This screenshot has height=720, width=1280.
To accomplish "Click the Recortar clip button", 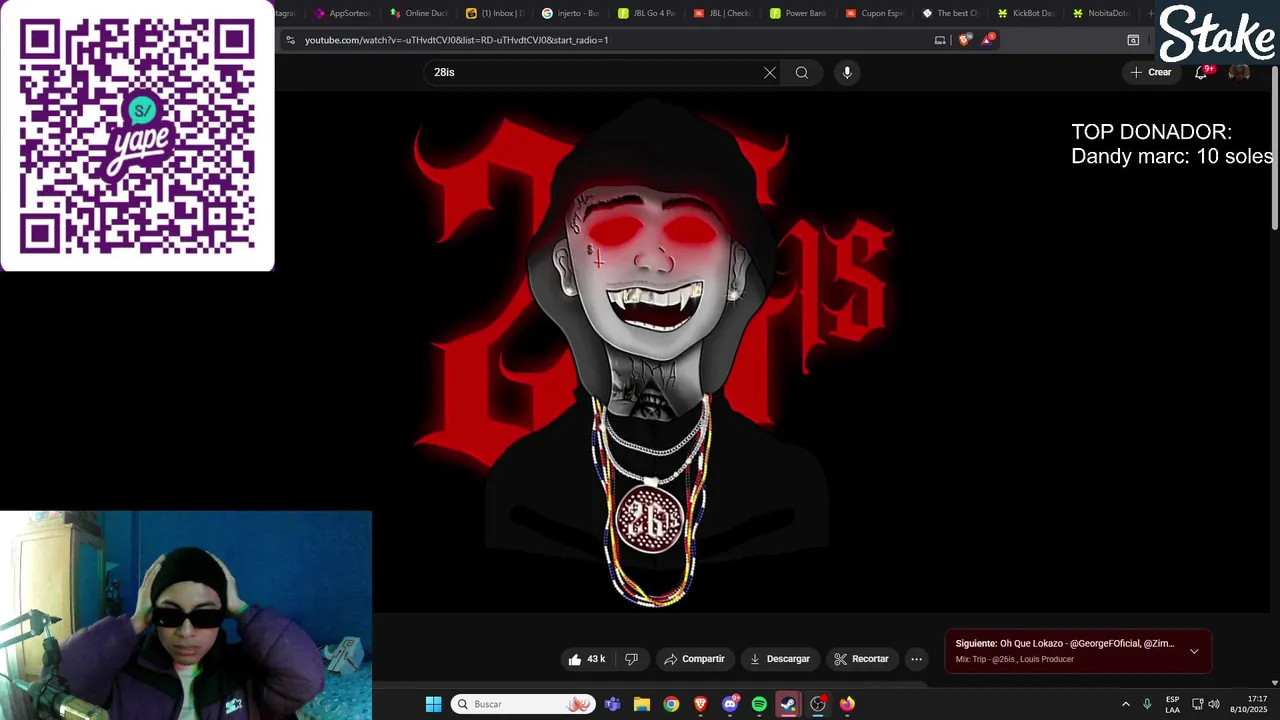I will click(861, 659).
